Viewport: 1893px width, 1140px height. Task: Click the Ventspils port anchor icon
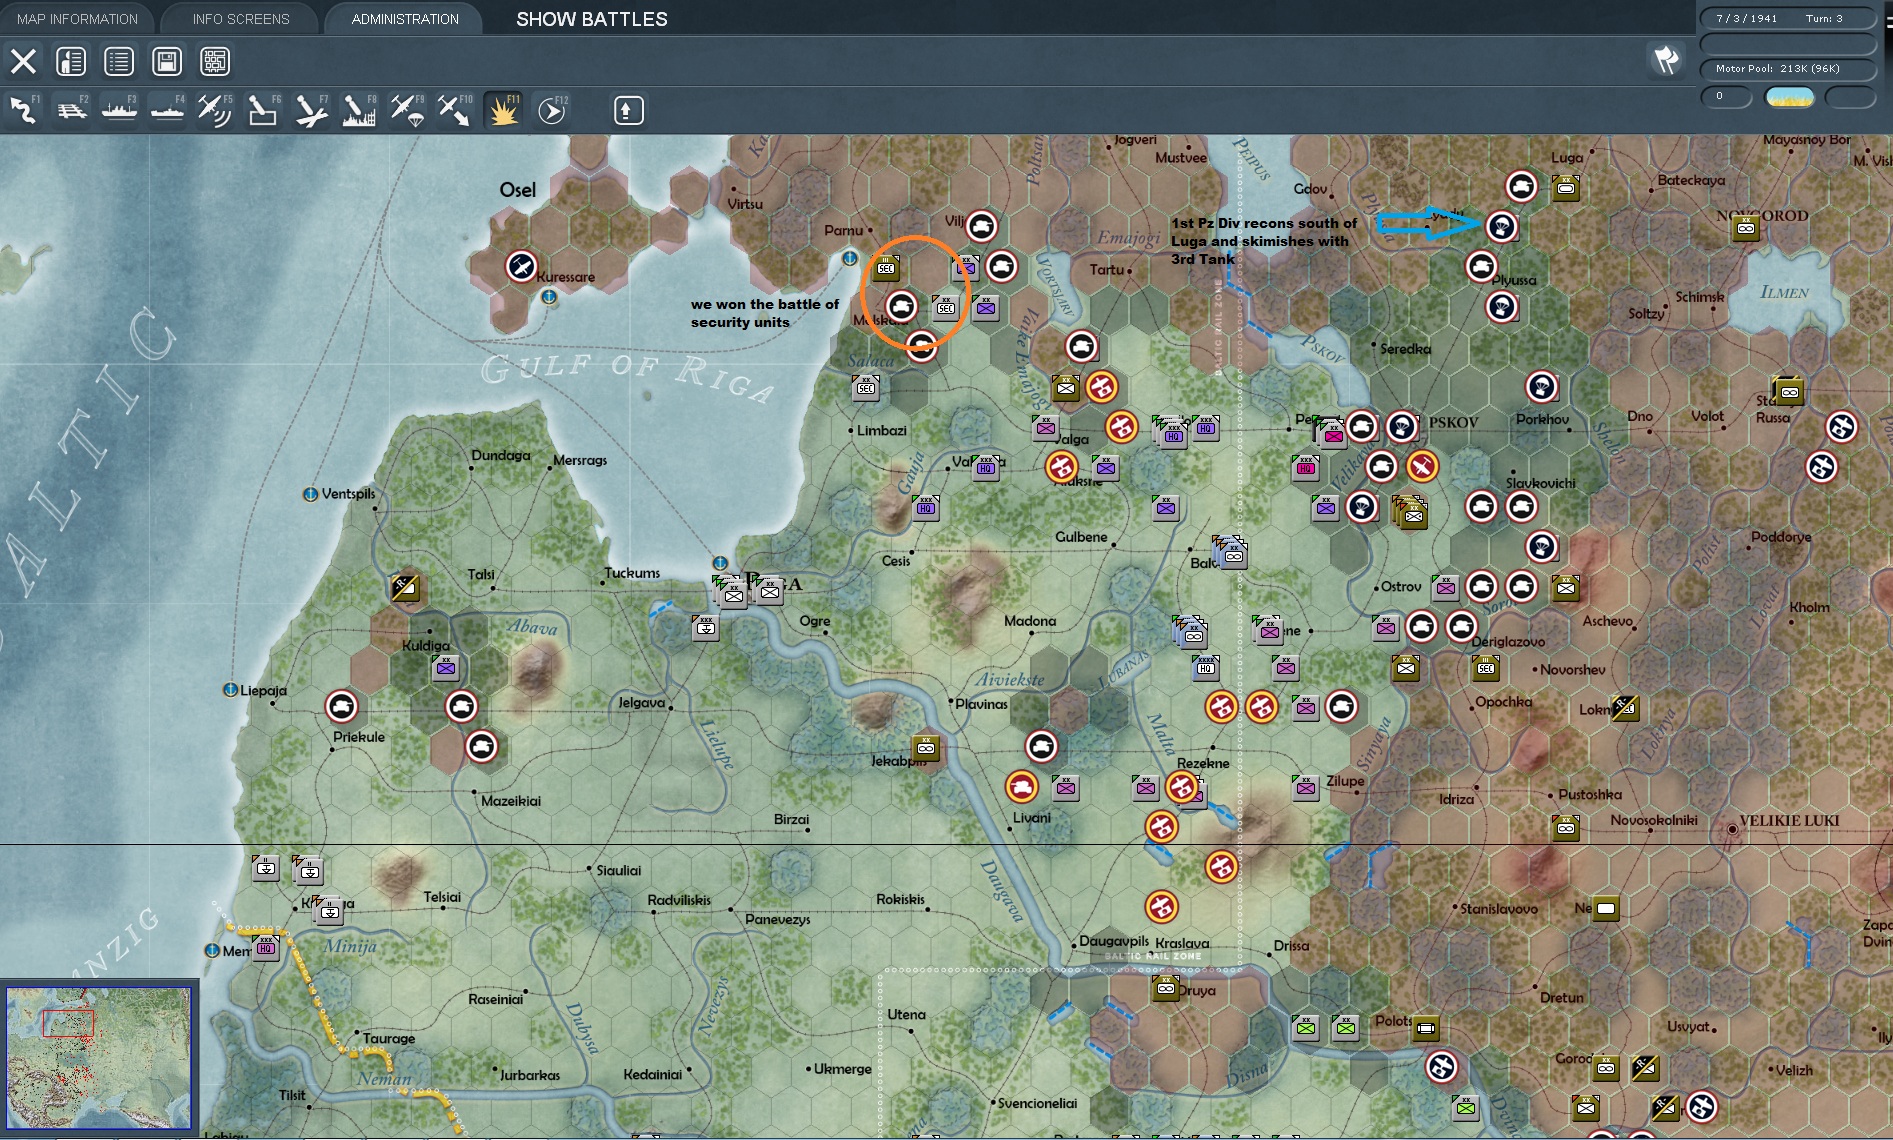click(310, 494)
